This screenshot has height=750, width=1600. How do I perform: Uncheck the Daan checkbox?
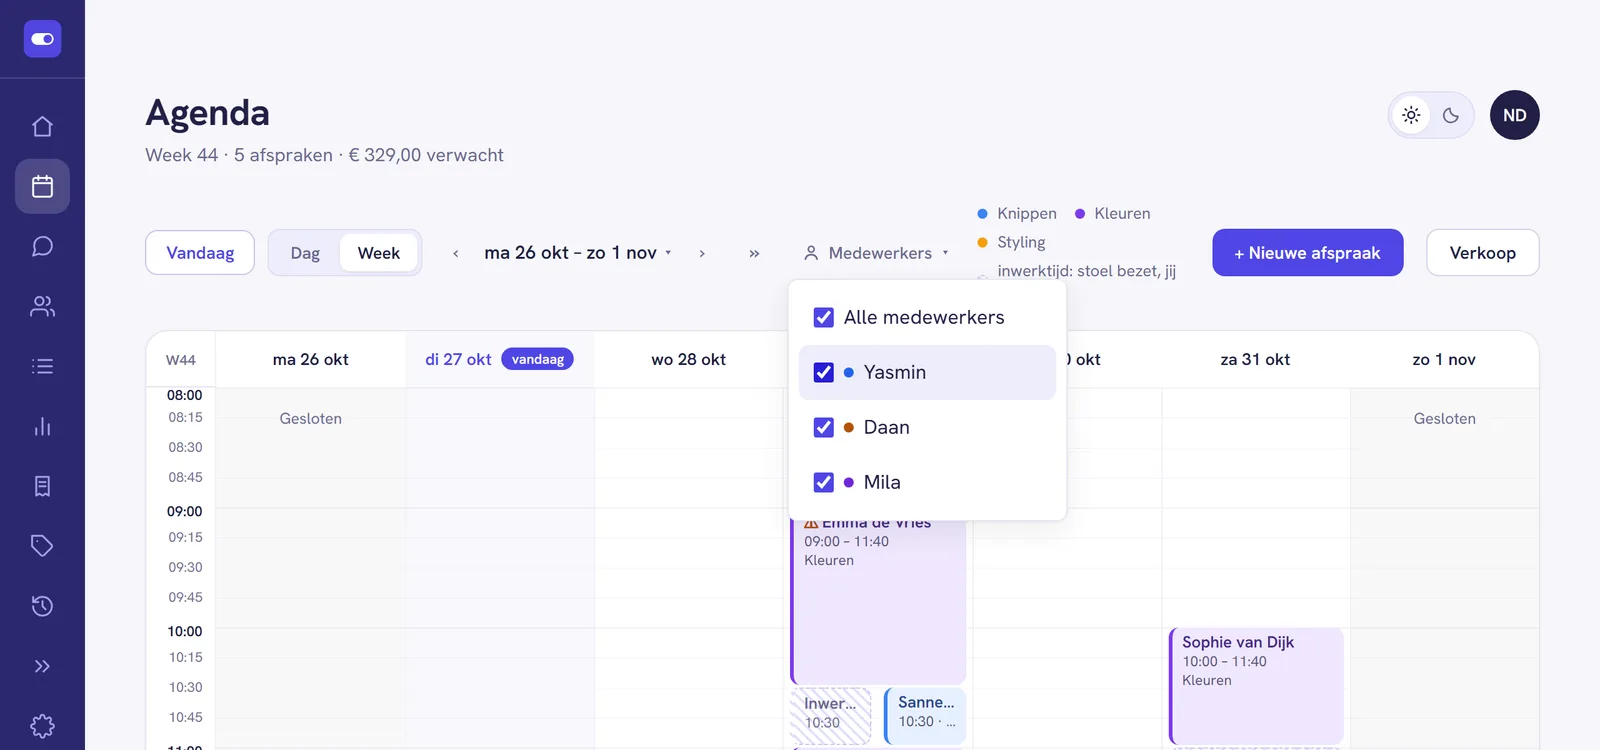(x=824, y=427)
